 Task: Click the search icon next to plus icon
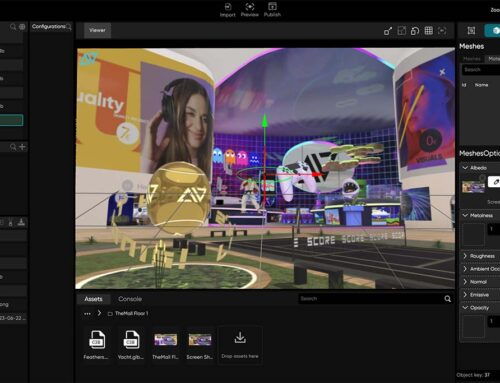coord(13,147)
